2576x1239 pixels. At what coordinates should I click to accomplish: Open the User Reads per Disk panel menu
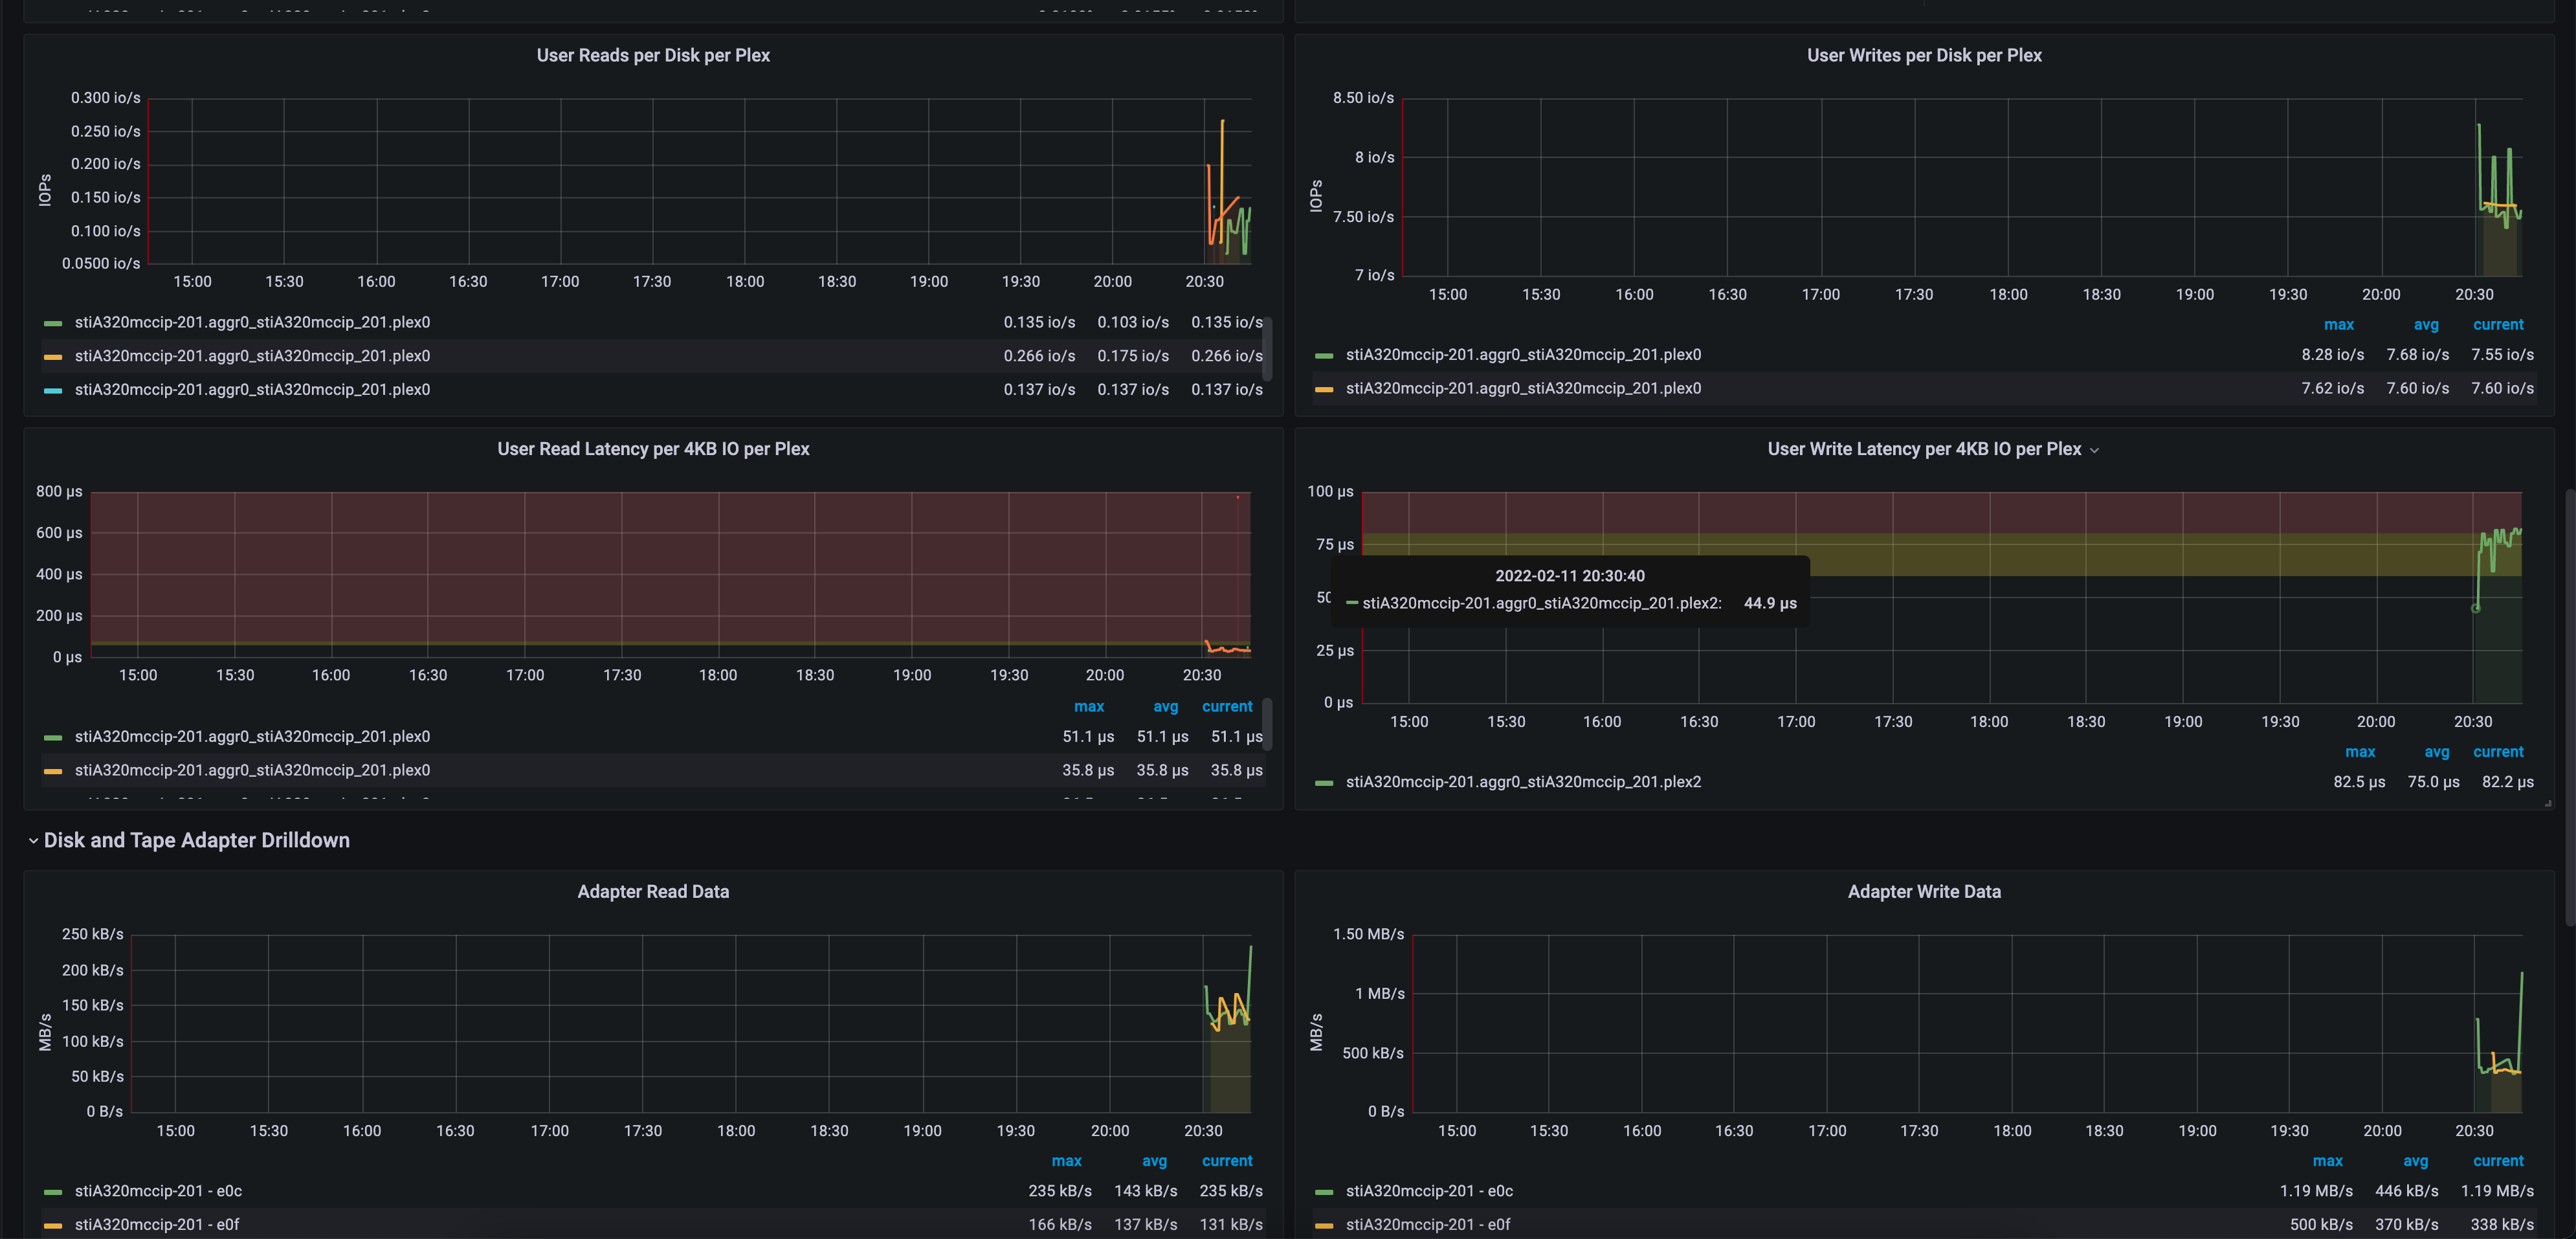[653, 55]
